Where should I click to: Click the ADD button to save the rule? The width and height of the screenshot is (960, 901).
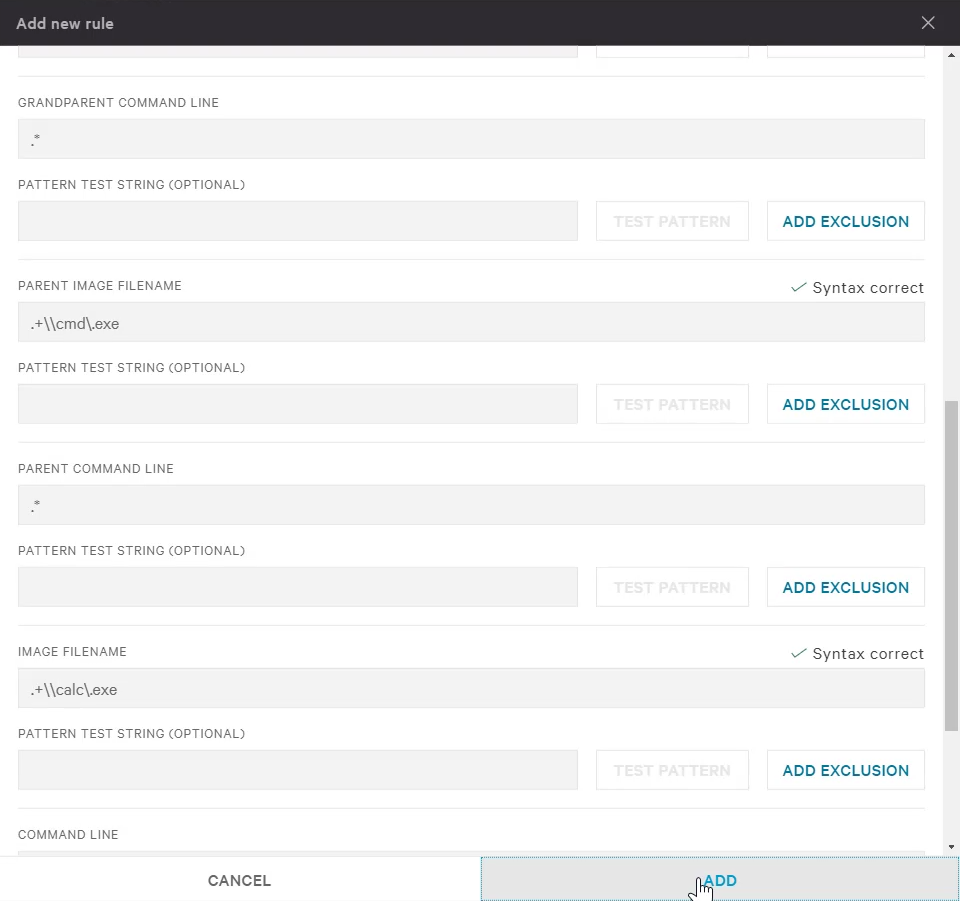[719, 880]
